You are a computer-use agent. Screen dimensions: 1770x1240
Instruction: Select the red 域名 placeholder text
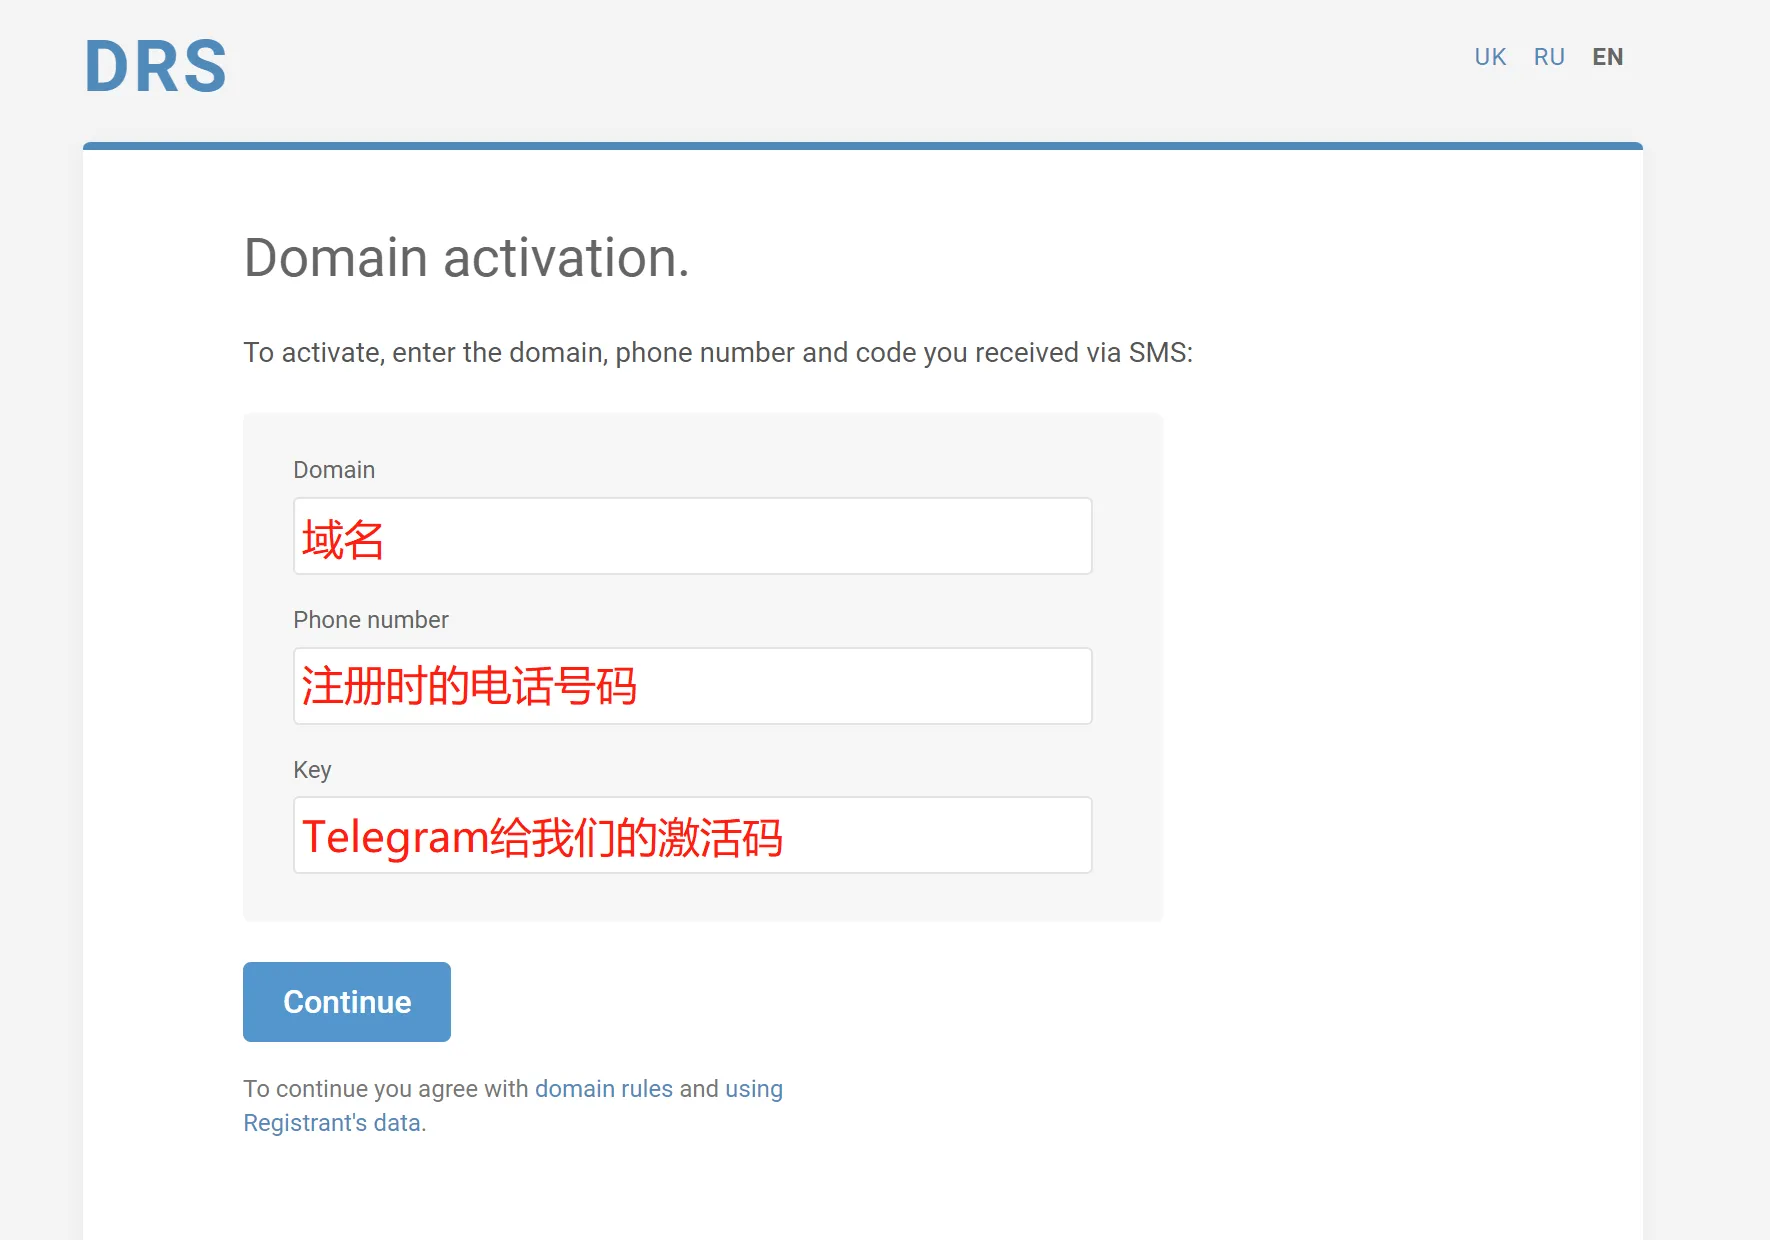click(x=342, y=537)
